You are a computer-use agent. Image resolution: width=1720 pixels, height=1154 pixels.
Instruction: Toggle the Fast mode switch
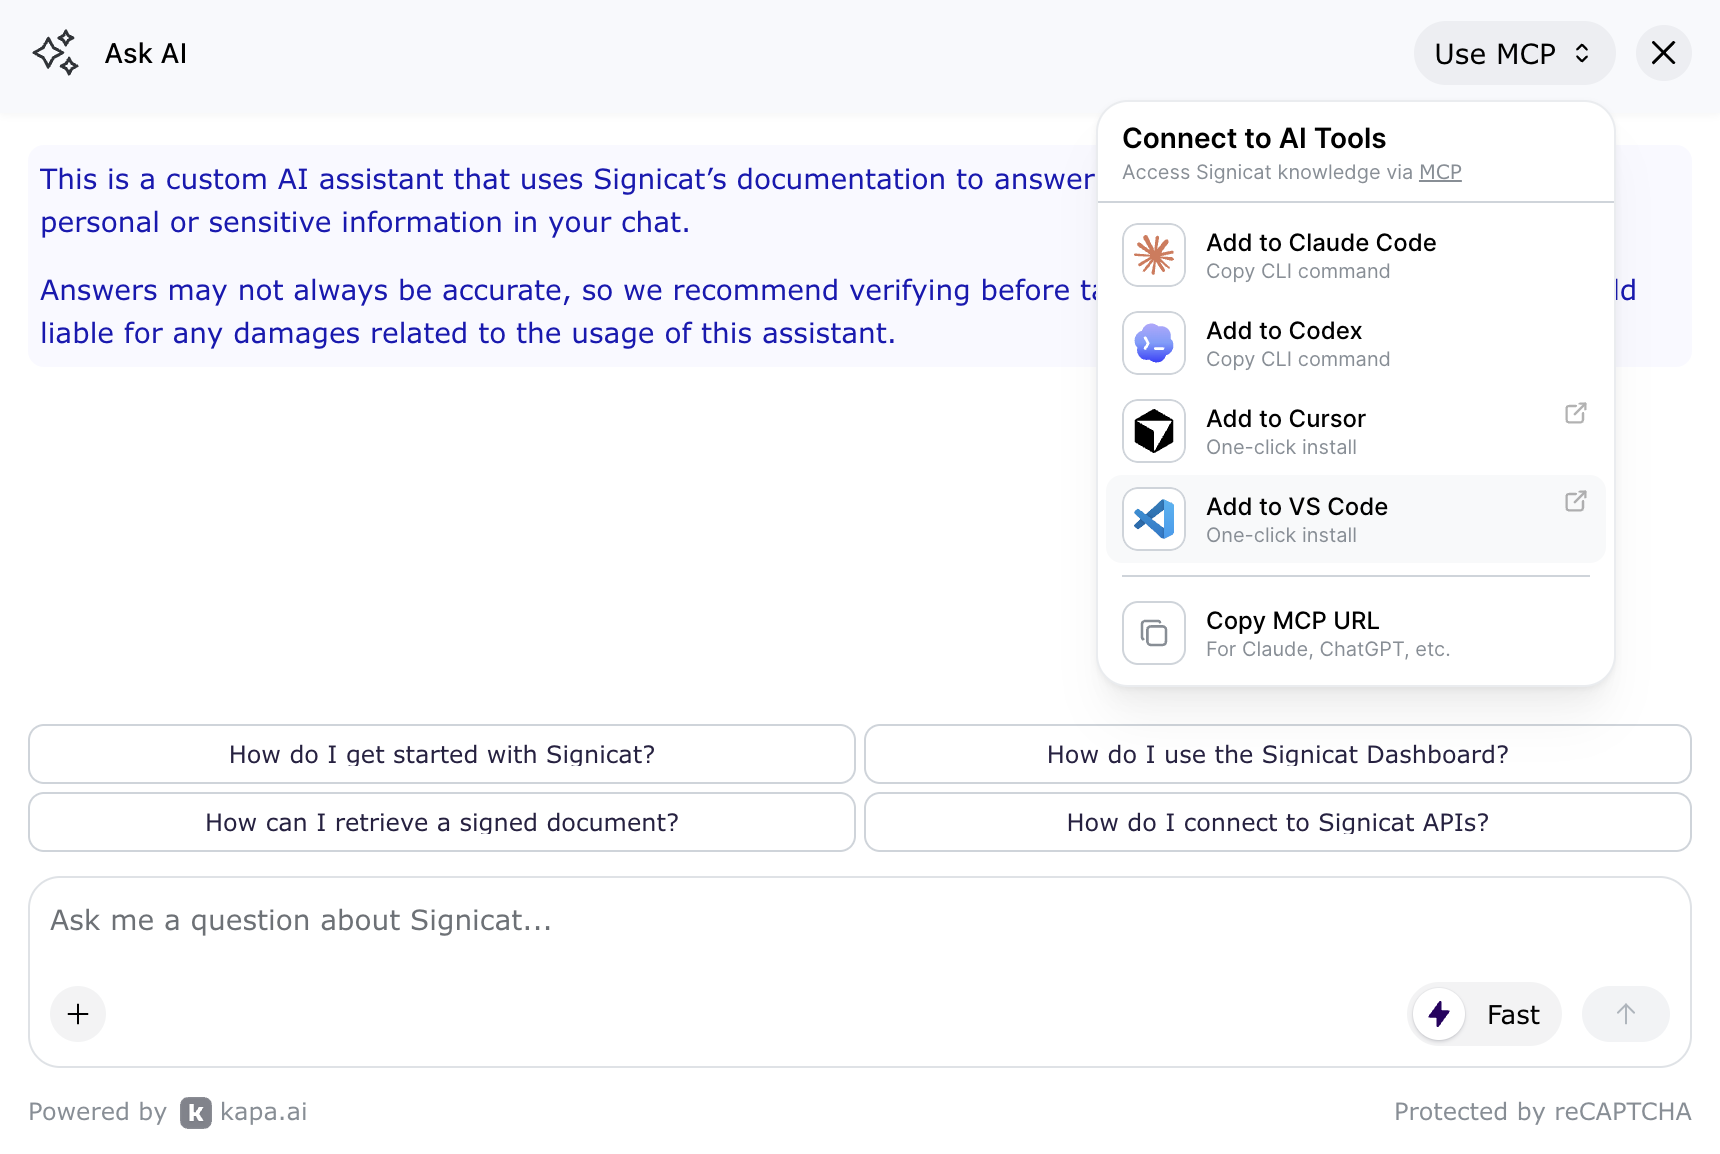1484,1014
